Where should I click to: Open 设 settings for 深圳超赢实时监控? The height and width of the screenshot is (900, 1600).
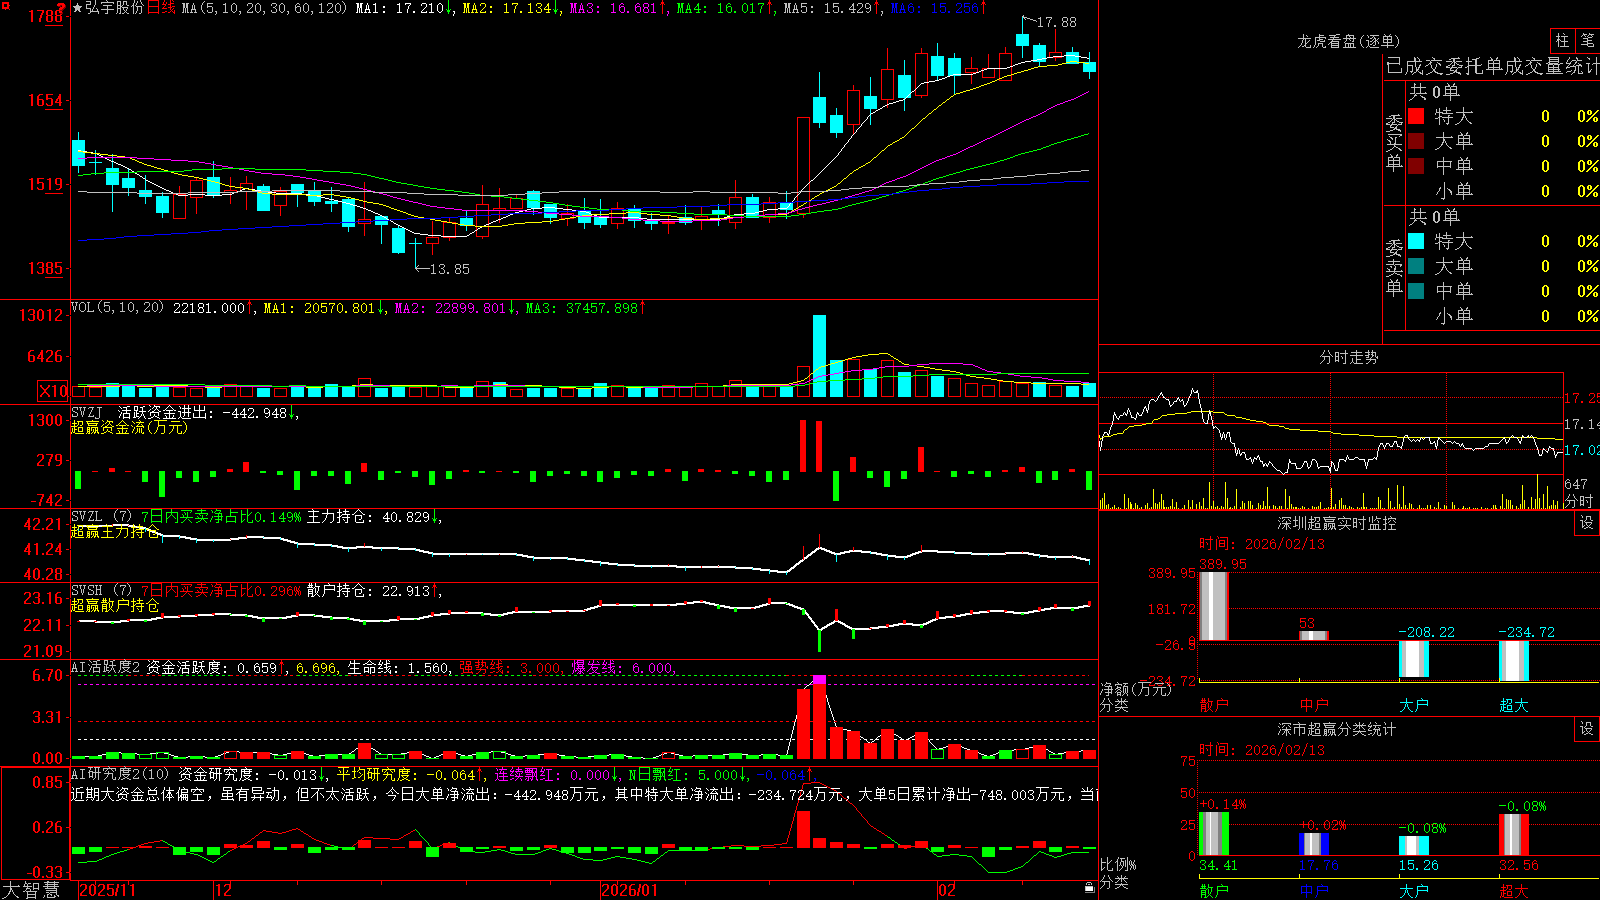click(1587, 523)
